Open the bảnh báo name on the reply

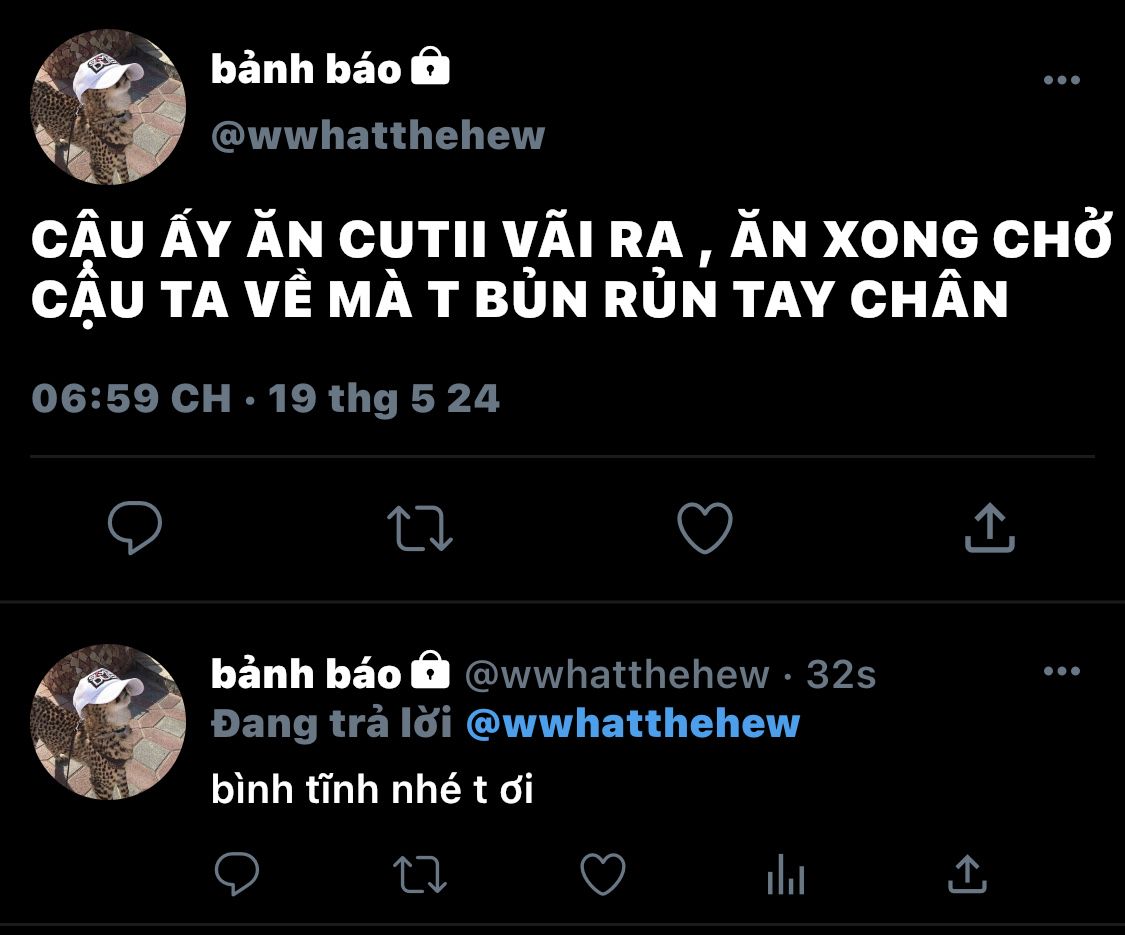pyautogui.click(x=306, y=674)
